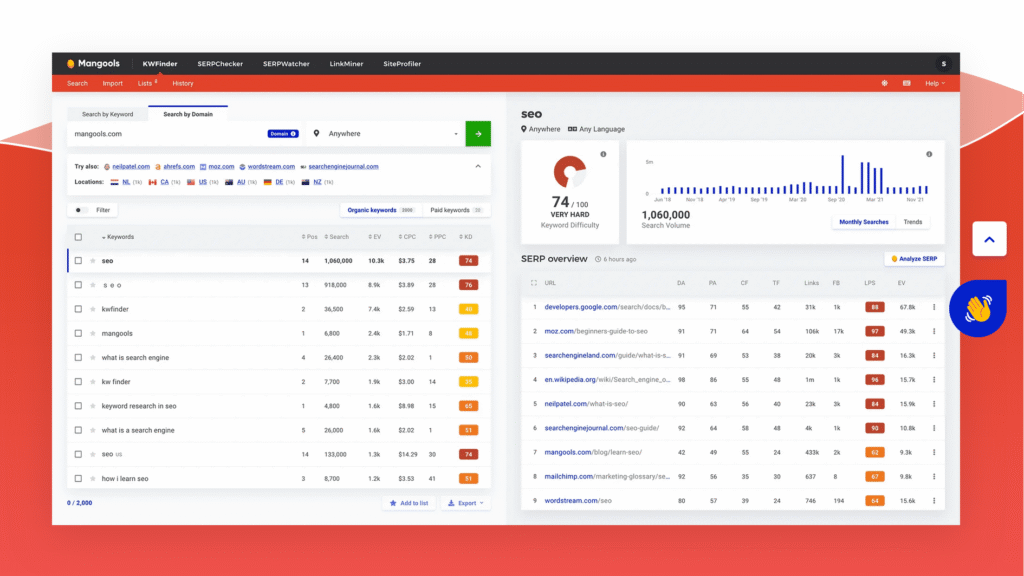Open the theme settings icon in red bar
This screenshot has height=576, width=1024.
click(x=884, y=83)
